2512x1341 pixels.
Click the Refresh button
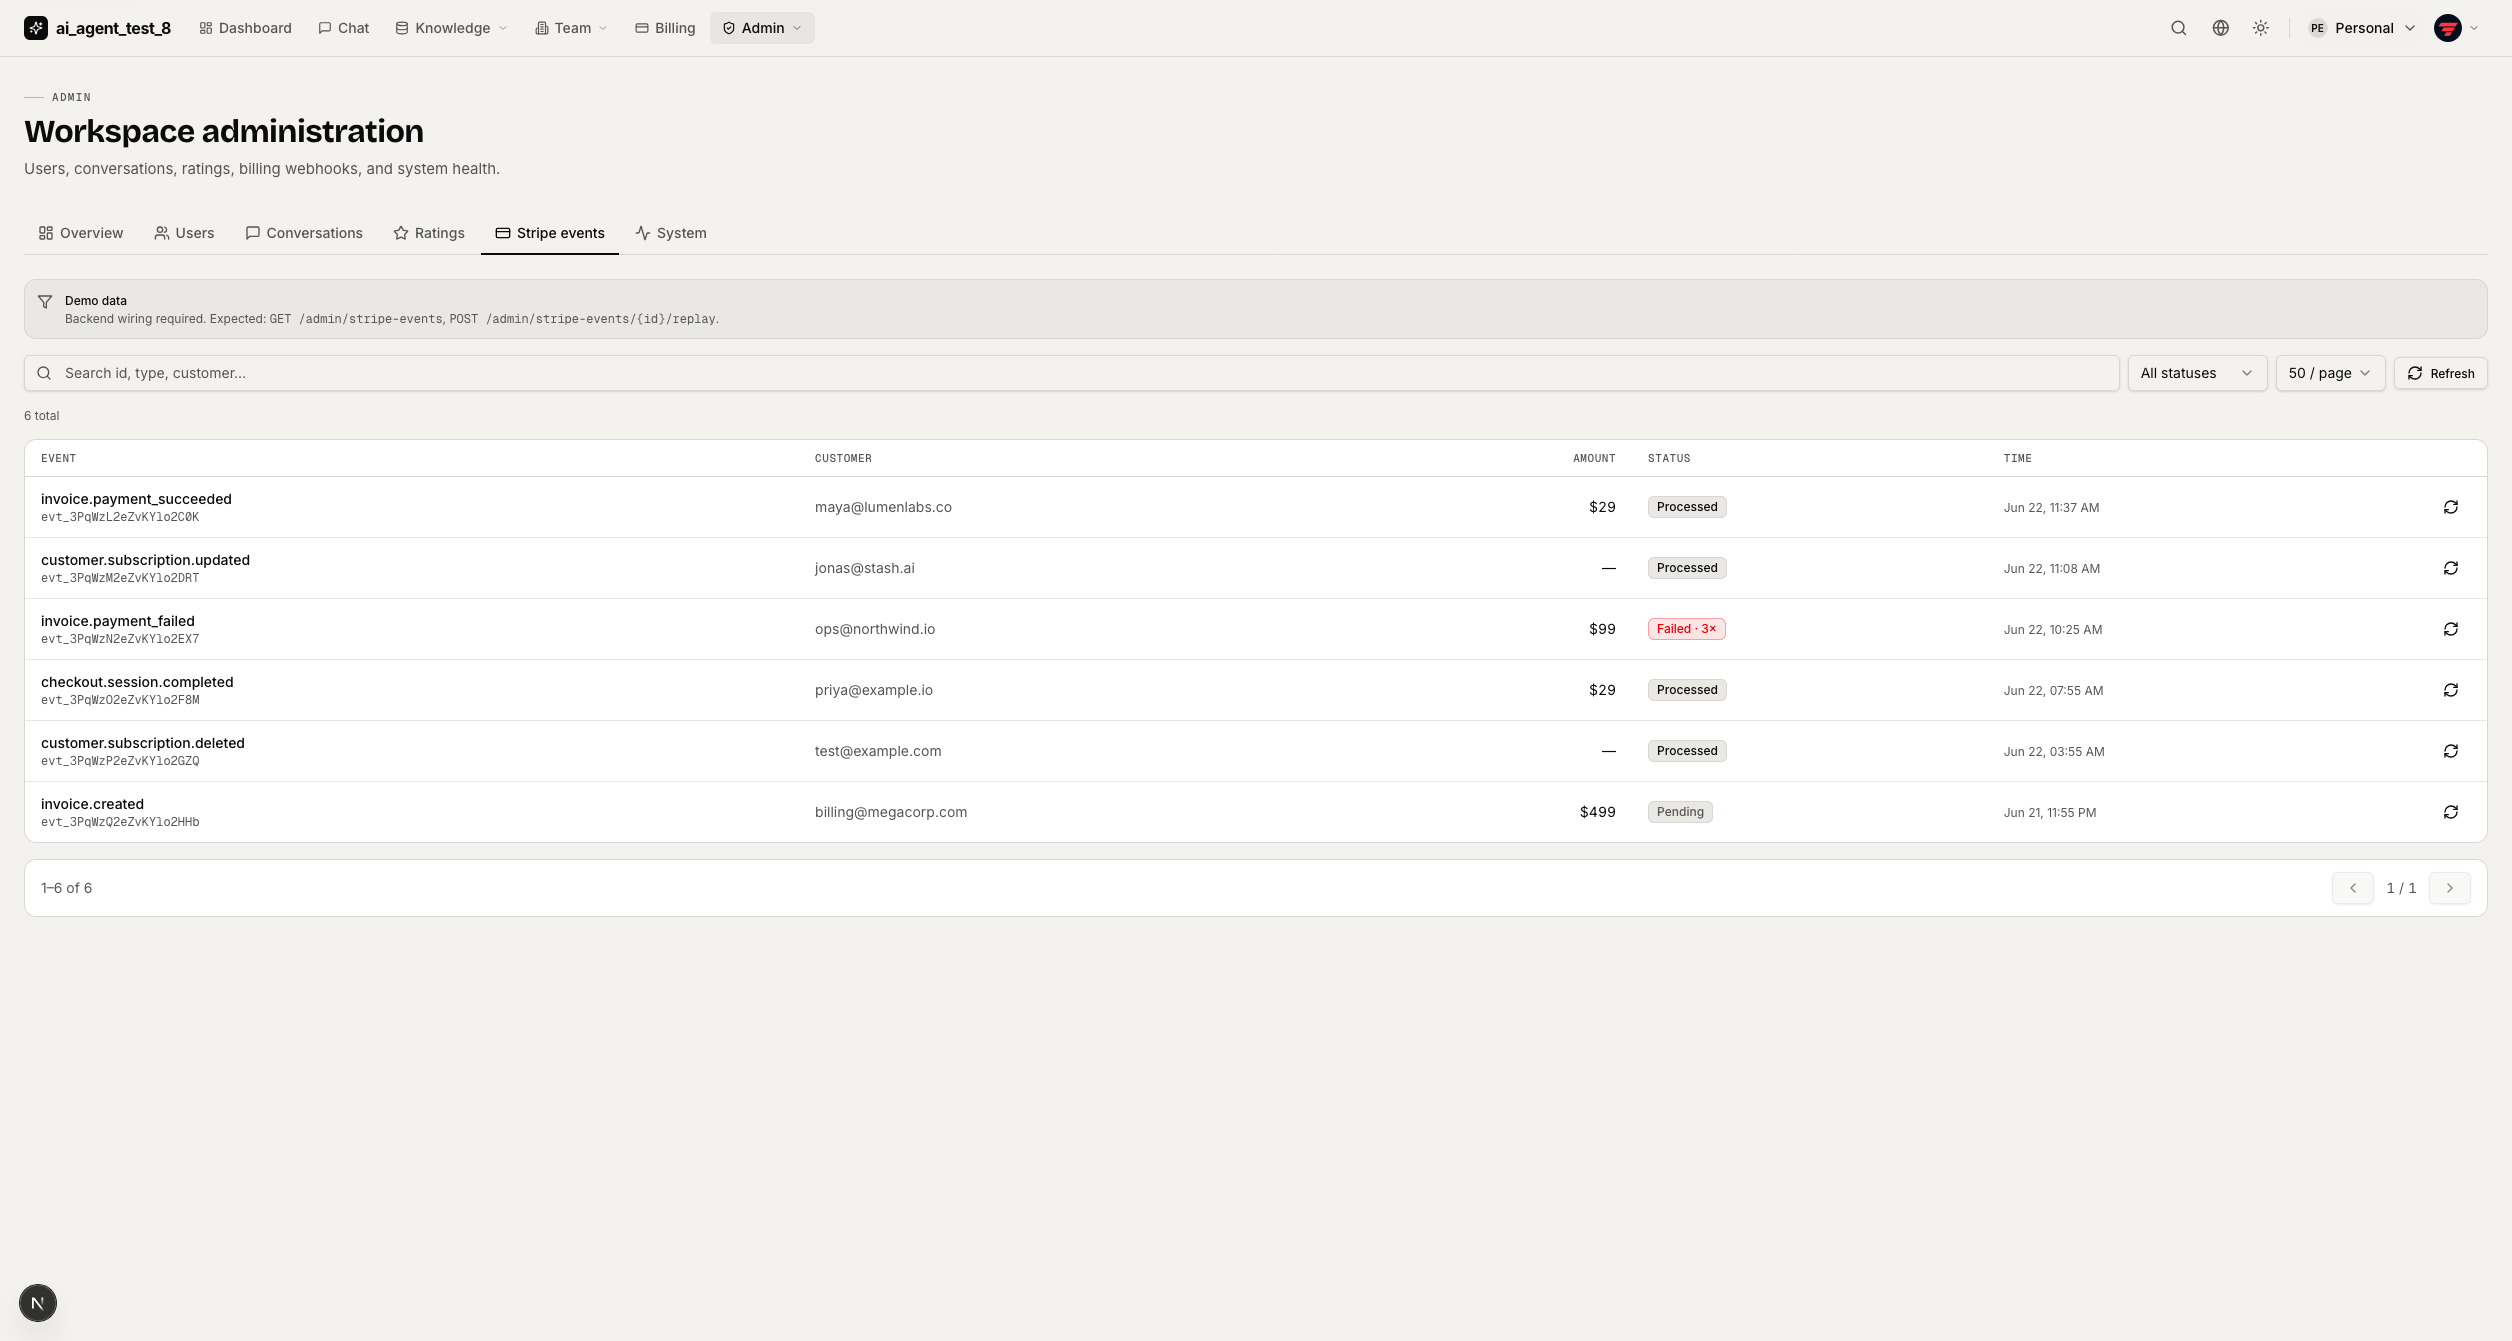2440,373
